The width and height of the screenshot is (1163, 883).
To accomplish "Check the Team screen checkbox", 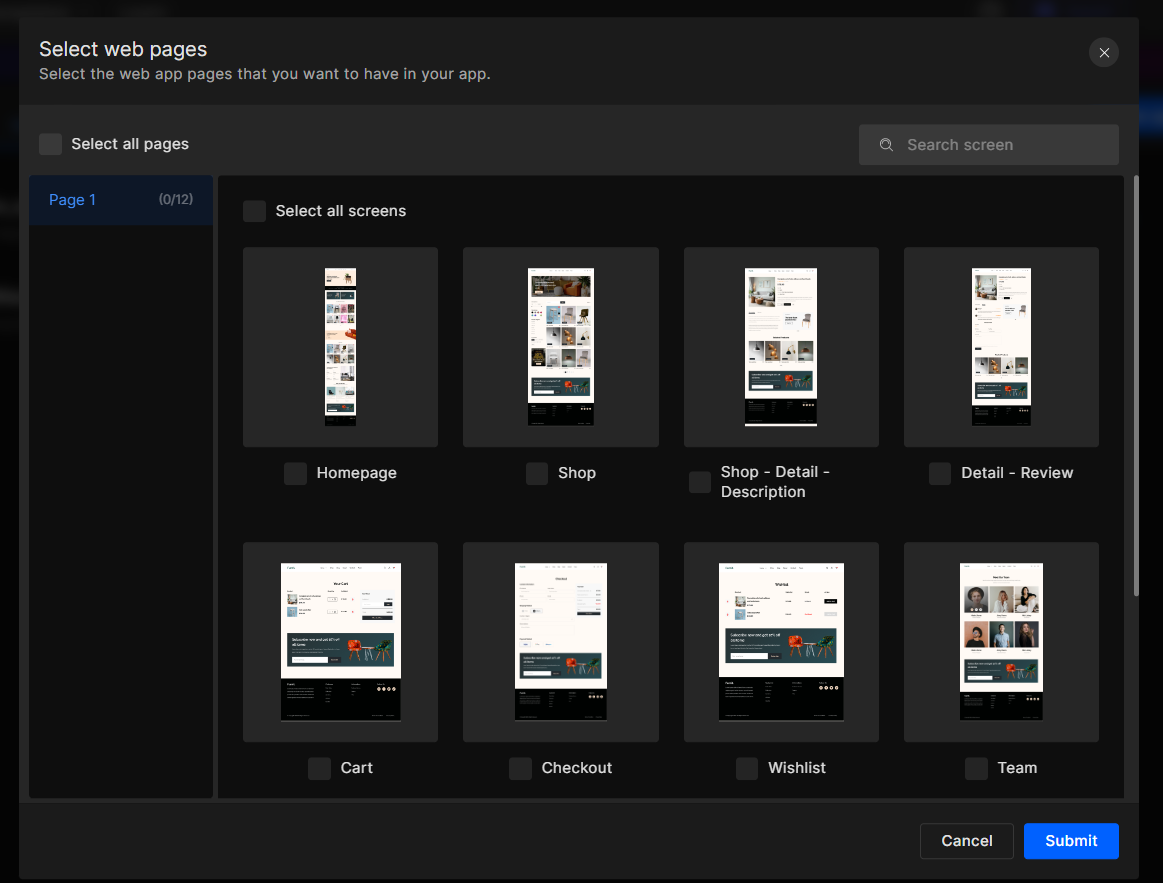I will (x=975, y=768).
